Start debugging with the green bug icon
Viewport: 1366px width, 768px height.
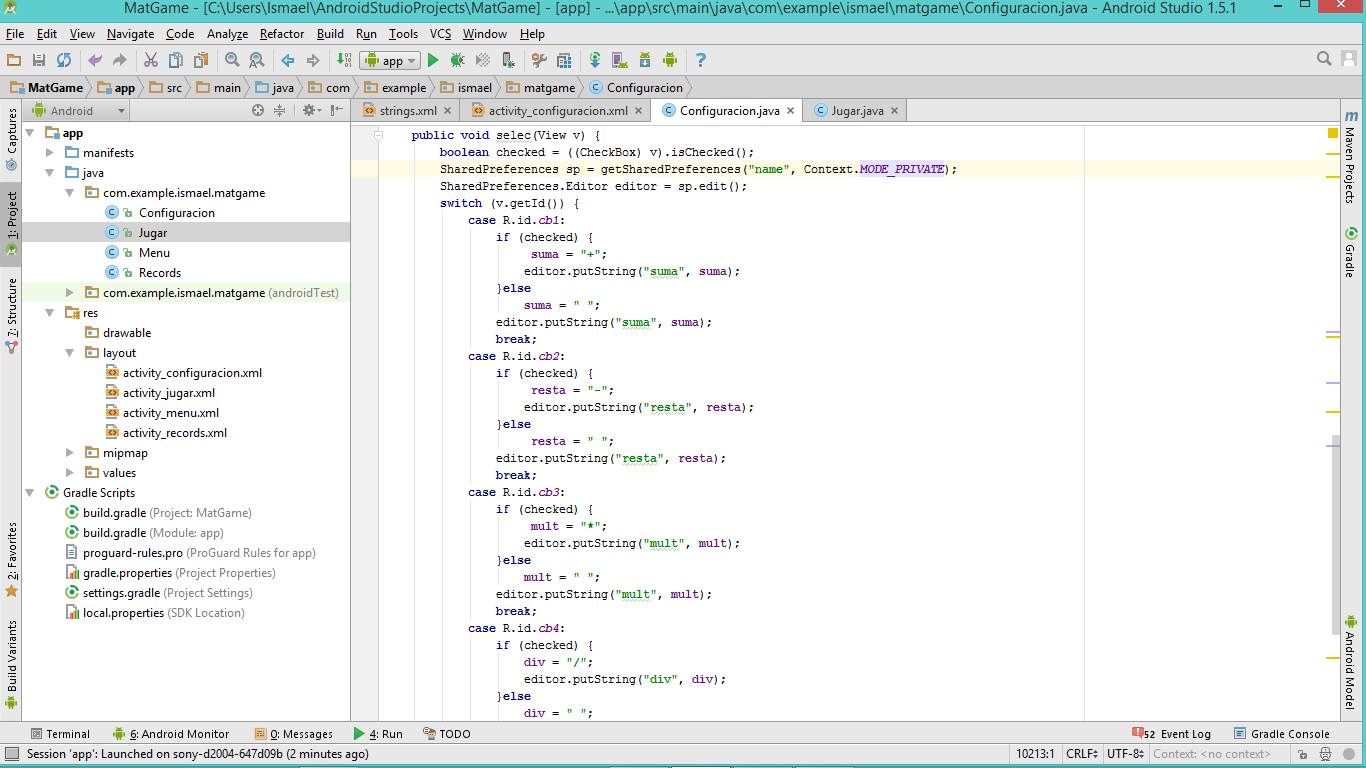point(457,60)
